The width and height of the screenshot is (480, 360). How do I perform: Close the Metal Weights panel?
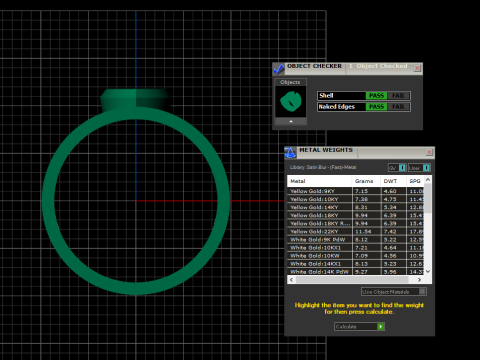coord(429,152)
